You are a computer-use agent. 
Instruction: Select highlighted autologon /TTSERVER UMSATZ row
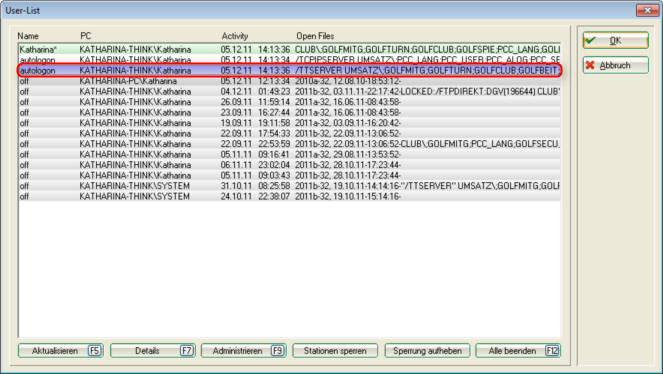290,70
